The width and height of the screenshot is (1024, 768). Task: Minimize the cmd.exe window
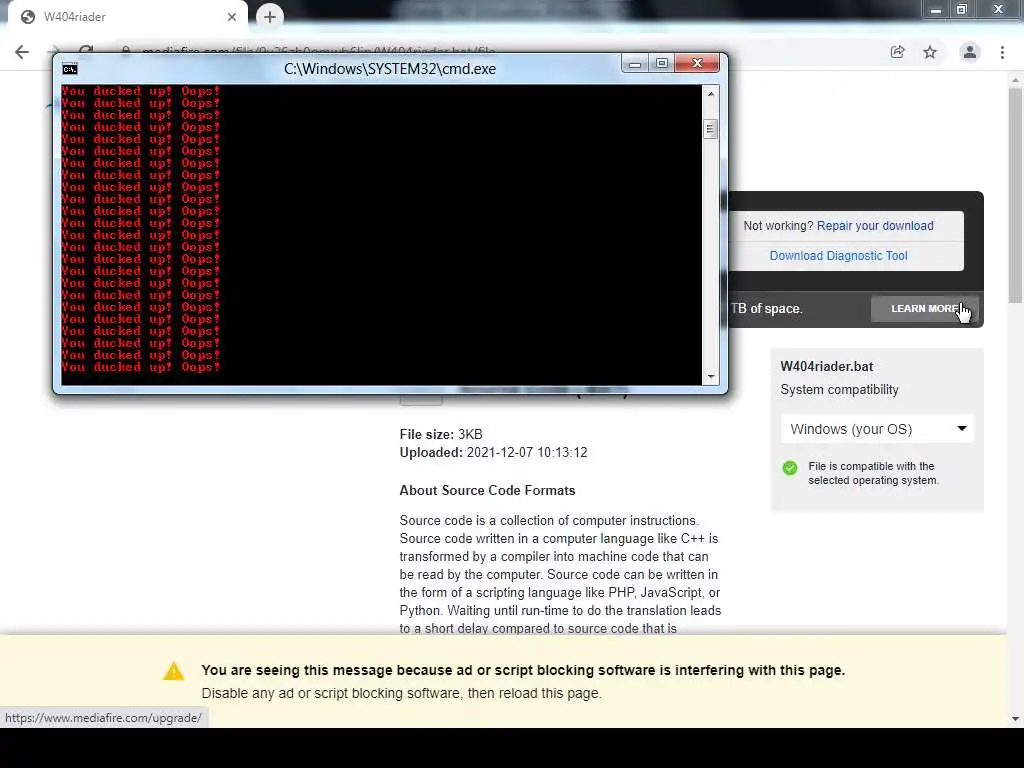coord(634,63)
